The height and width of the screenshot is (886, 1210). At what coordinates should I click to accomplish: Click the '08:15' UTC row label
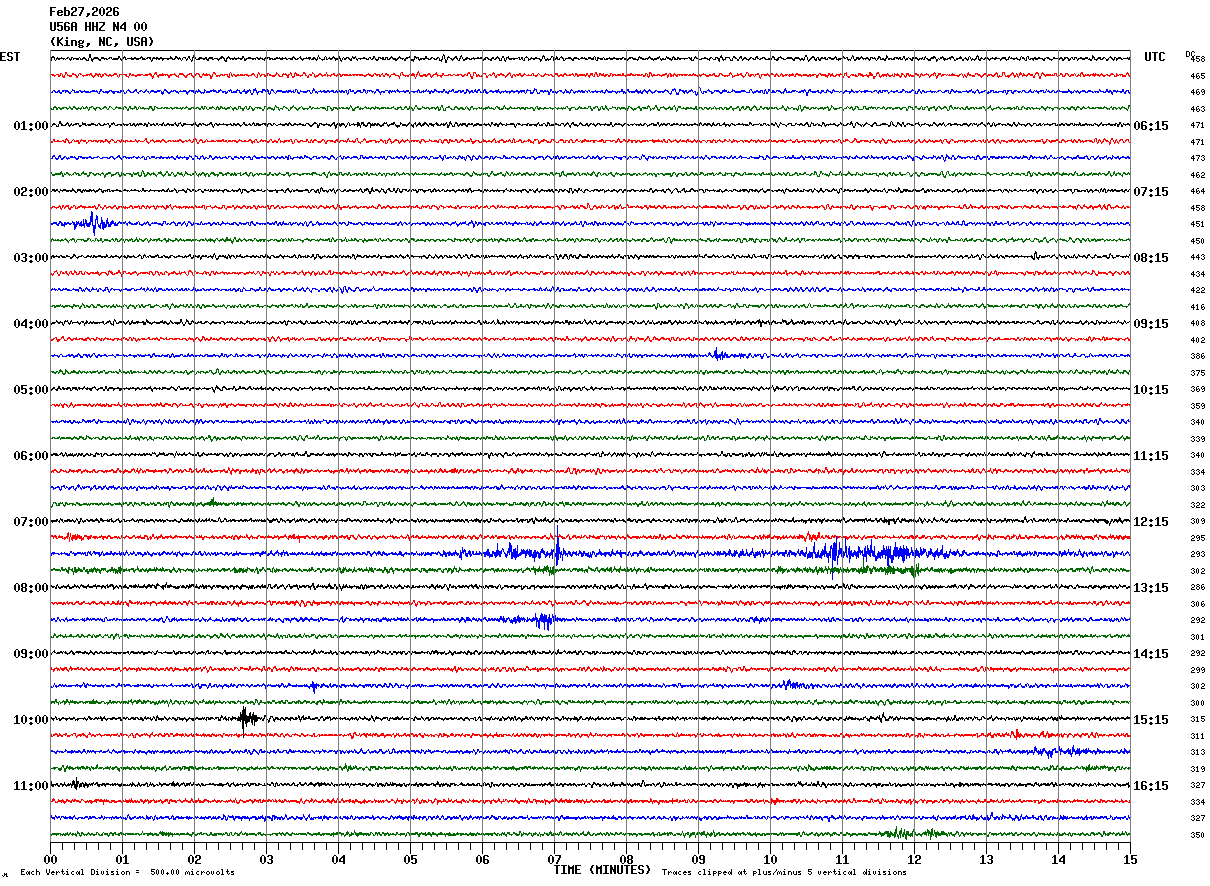point(1150,258)
